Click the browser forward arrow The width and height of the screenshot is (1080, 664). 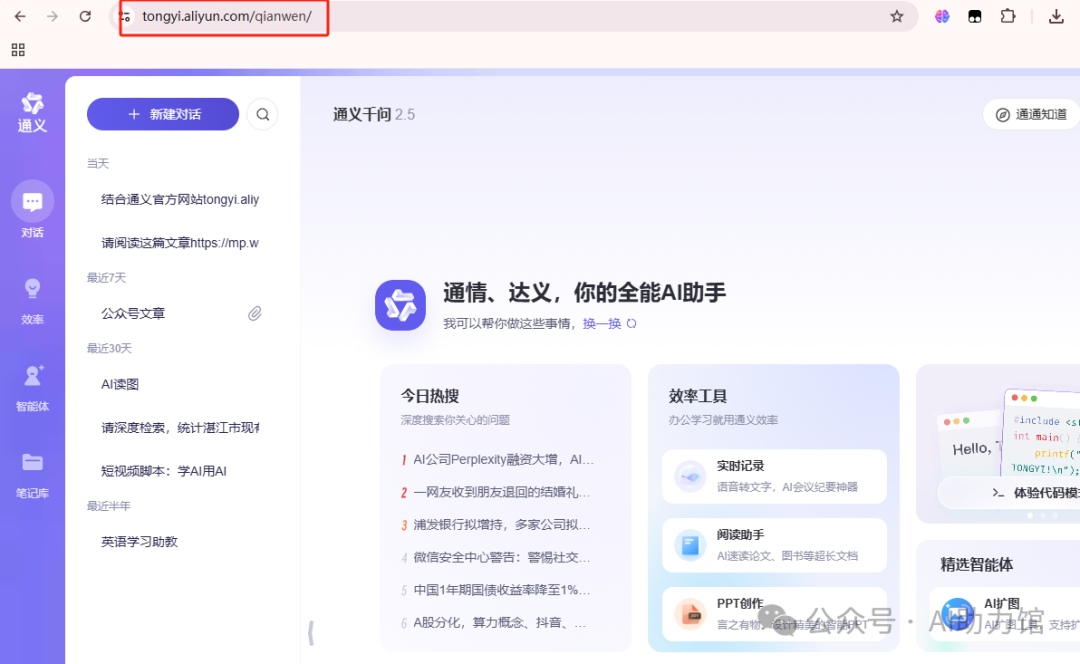52,16
